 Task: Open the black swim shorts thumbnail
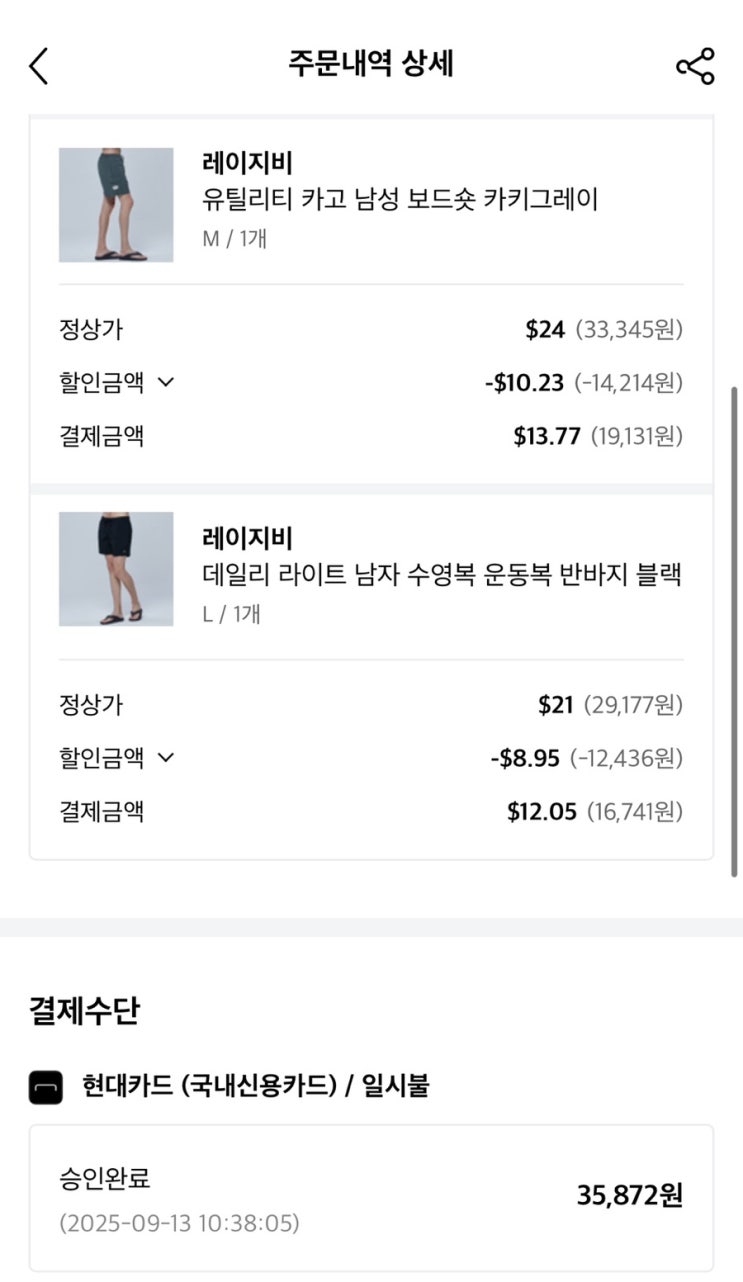tap(116, 569)
